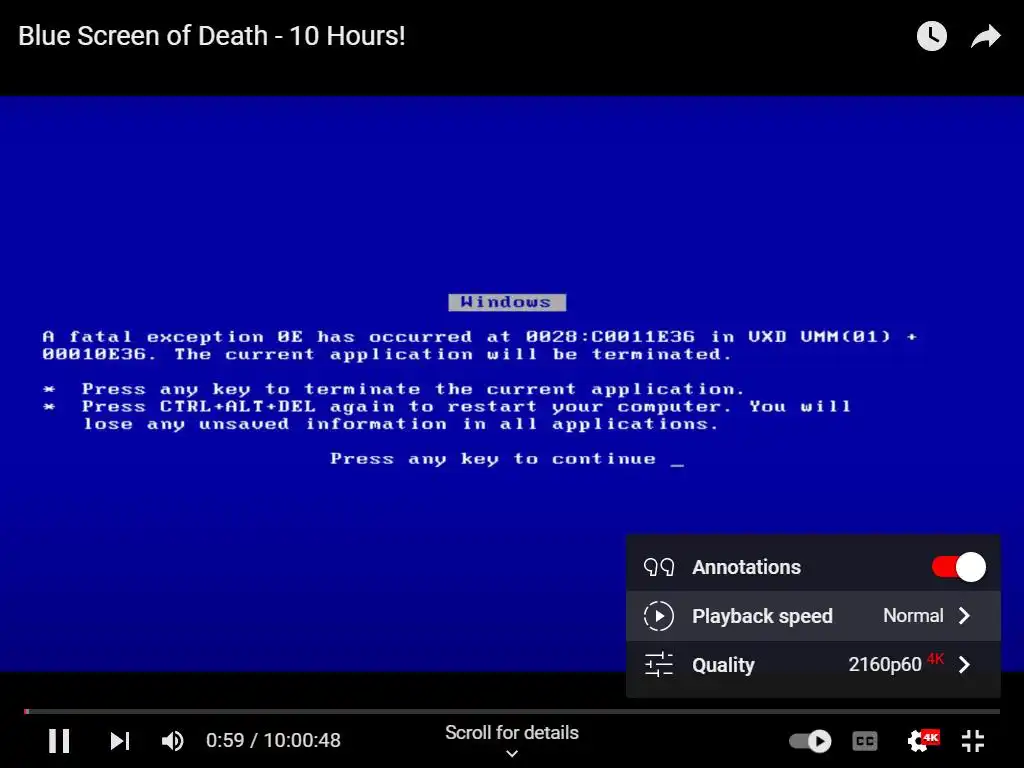Open the Playback speed submenu
Screen dimensions: 1024x768
point(813,616)
